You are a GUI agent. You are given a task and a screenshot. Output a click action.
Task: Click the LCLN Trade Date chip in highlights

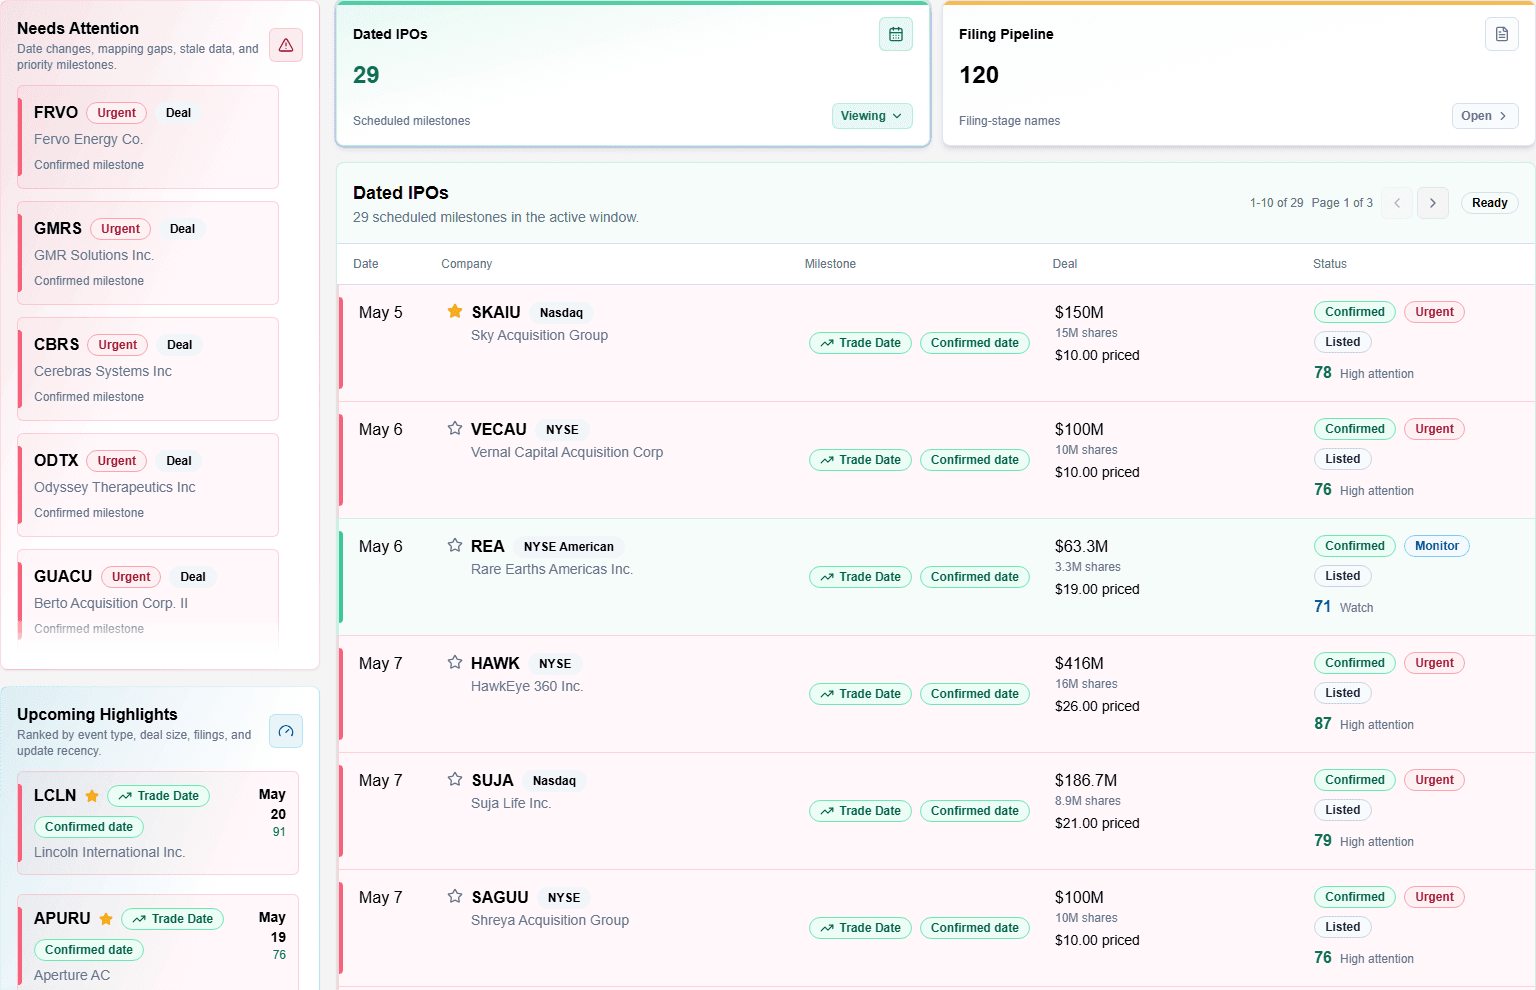click(x=159, y=796)
